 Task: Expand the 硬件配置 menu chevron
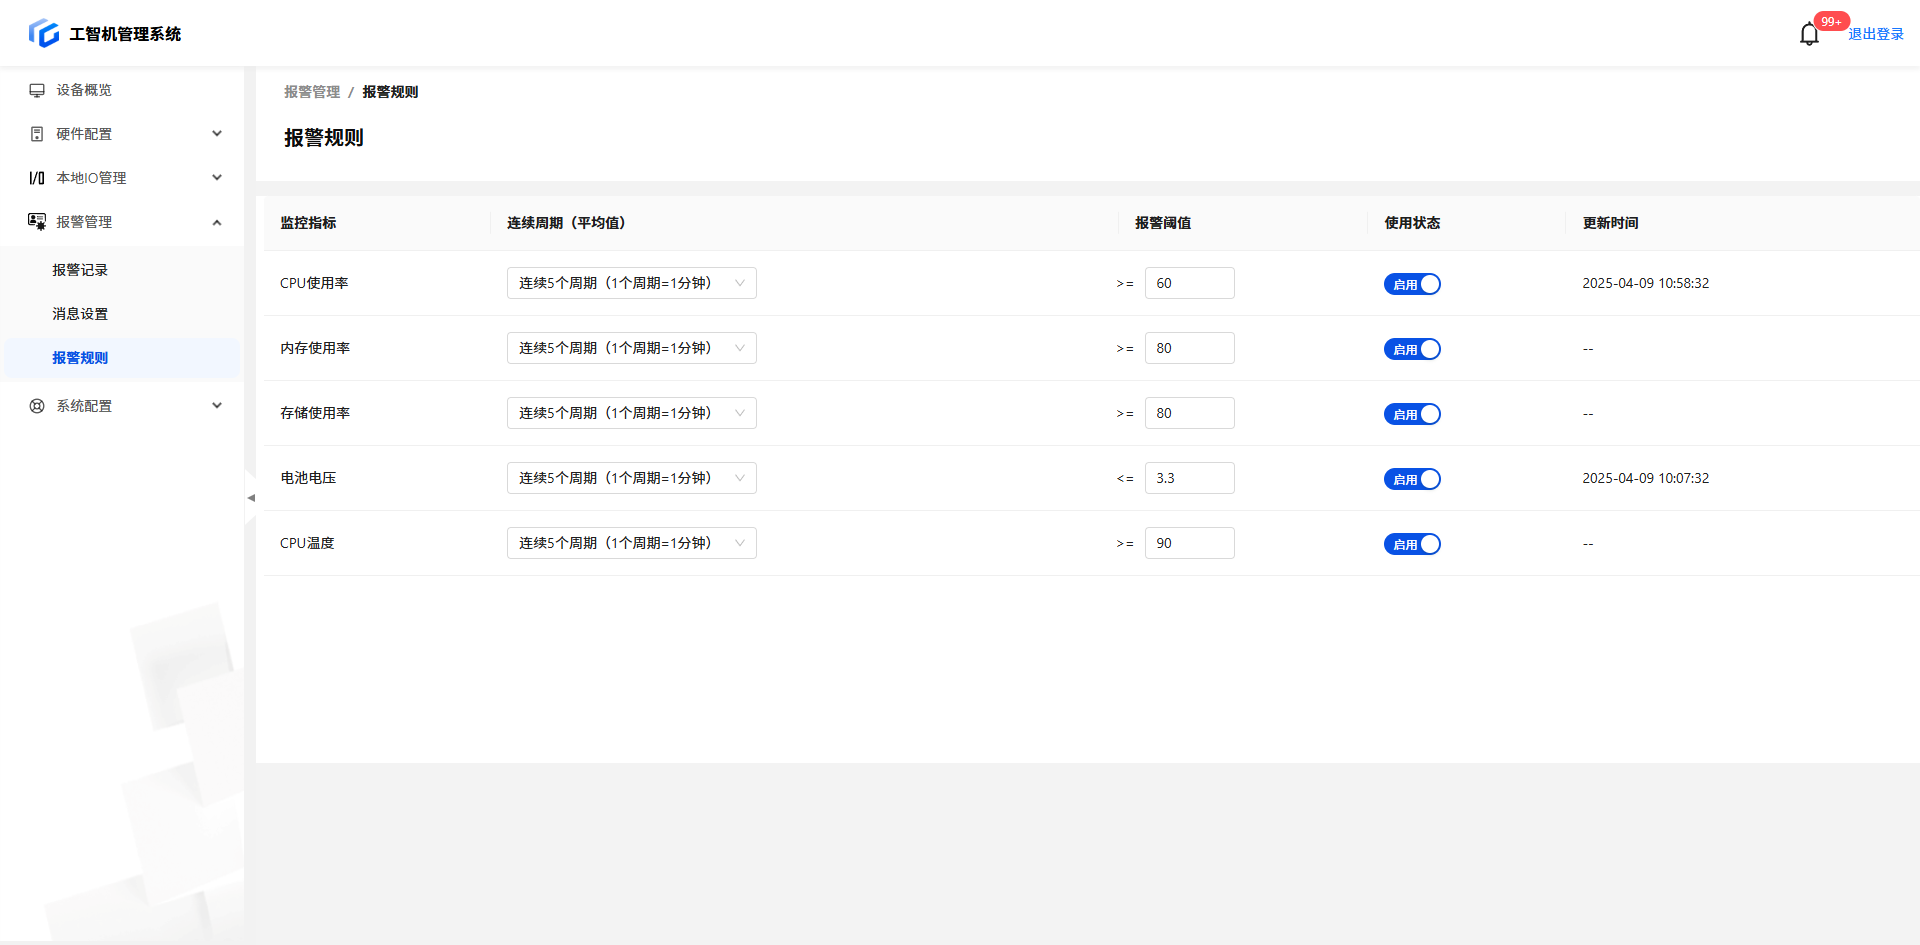(x=217, y=134)
